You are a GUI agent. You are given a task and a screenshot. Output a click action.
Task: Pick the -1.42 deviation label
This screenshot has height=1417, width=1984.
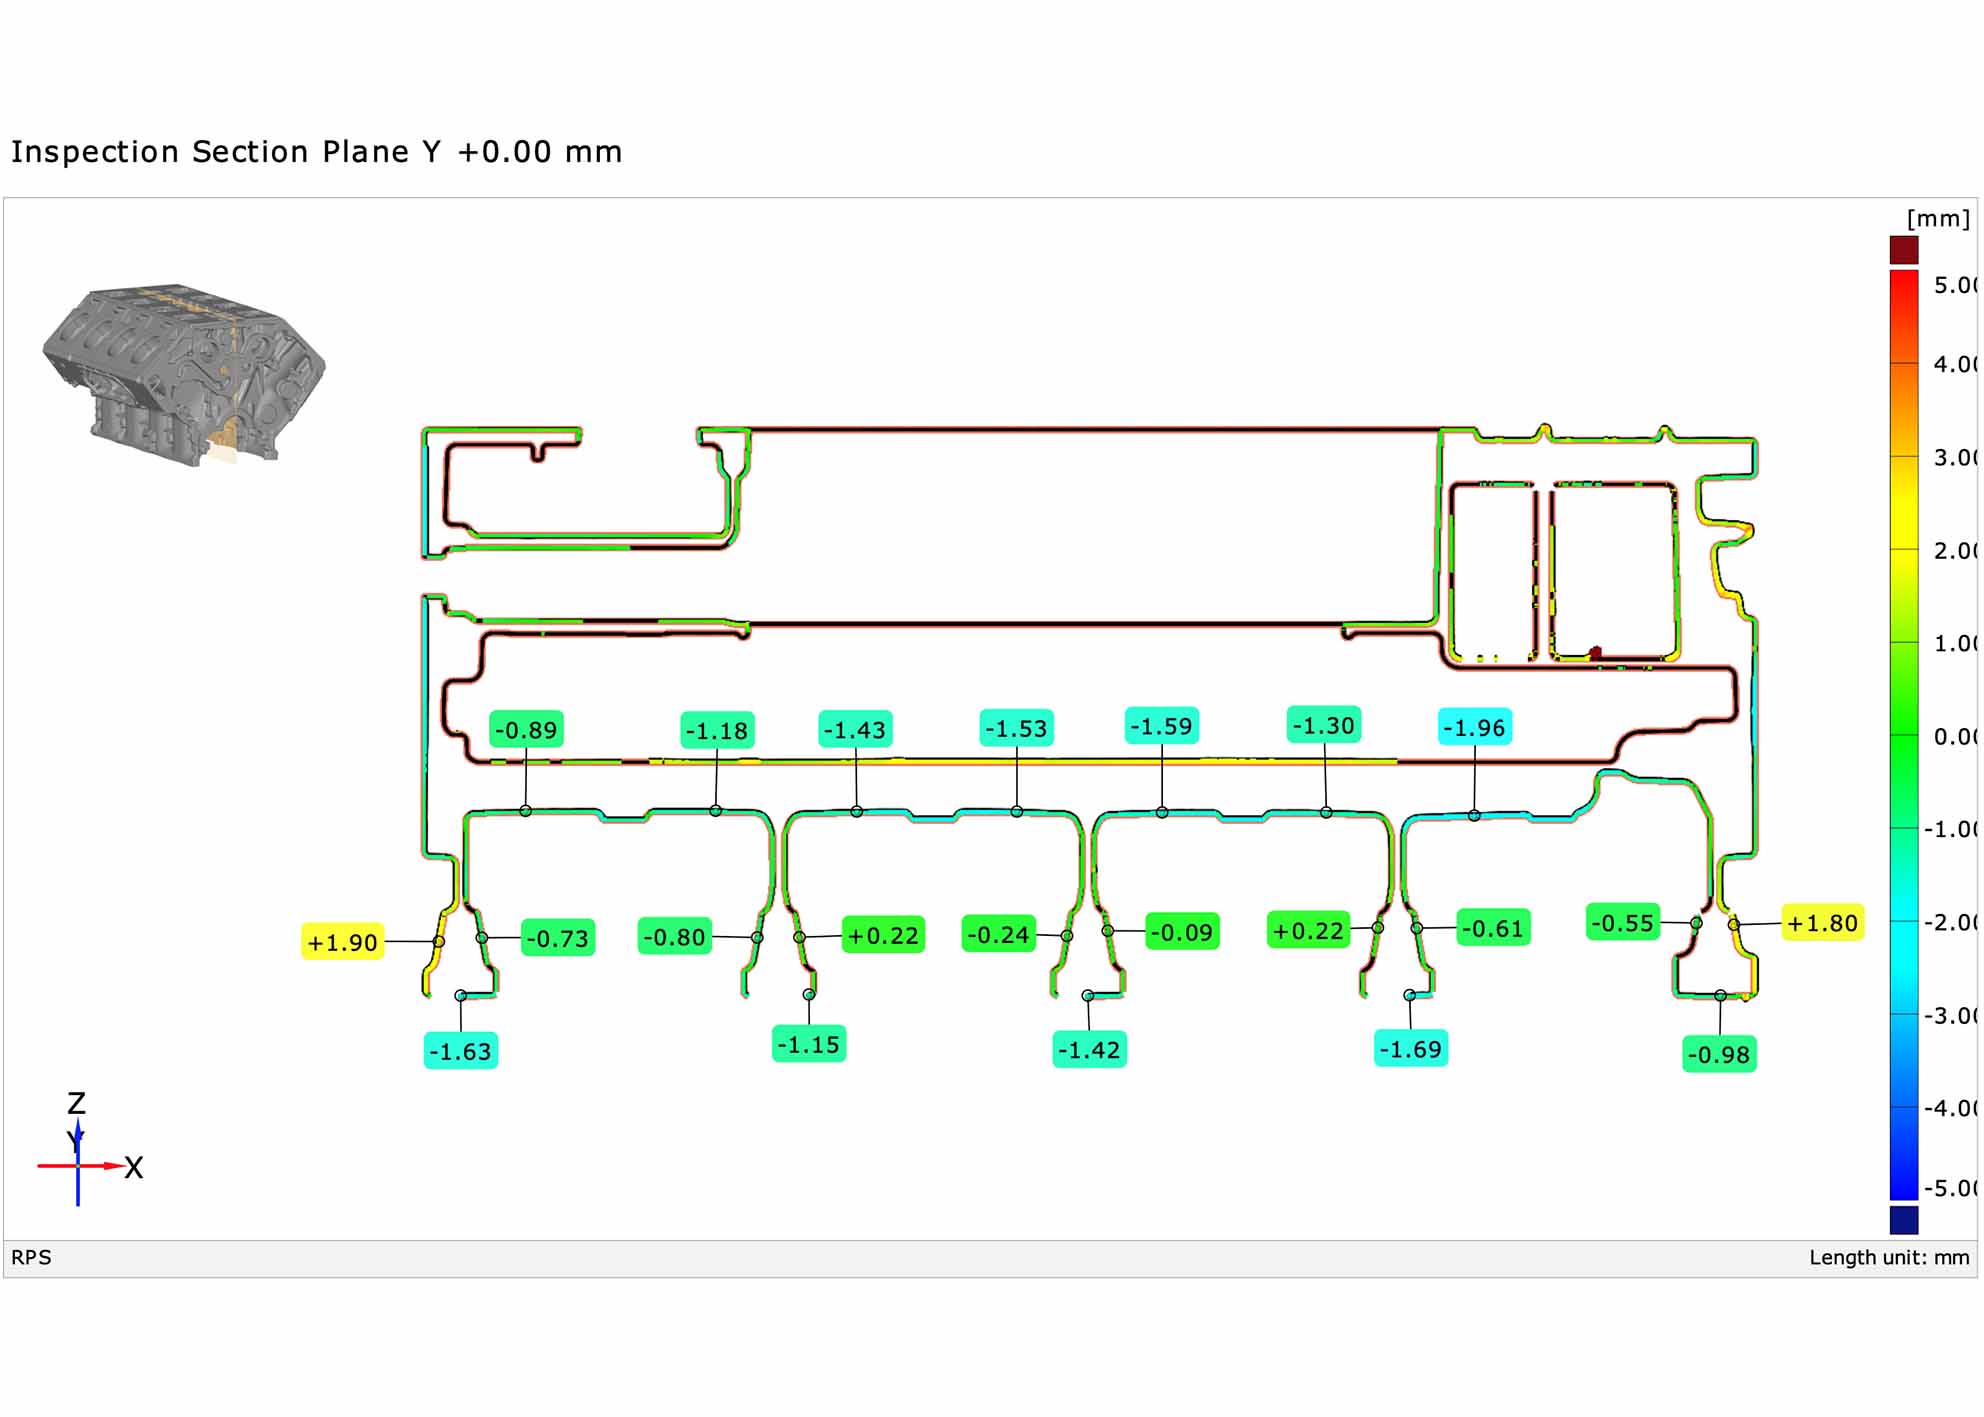1090,1049
